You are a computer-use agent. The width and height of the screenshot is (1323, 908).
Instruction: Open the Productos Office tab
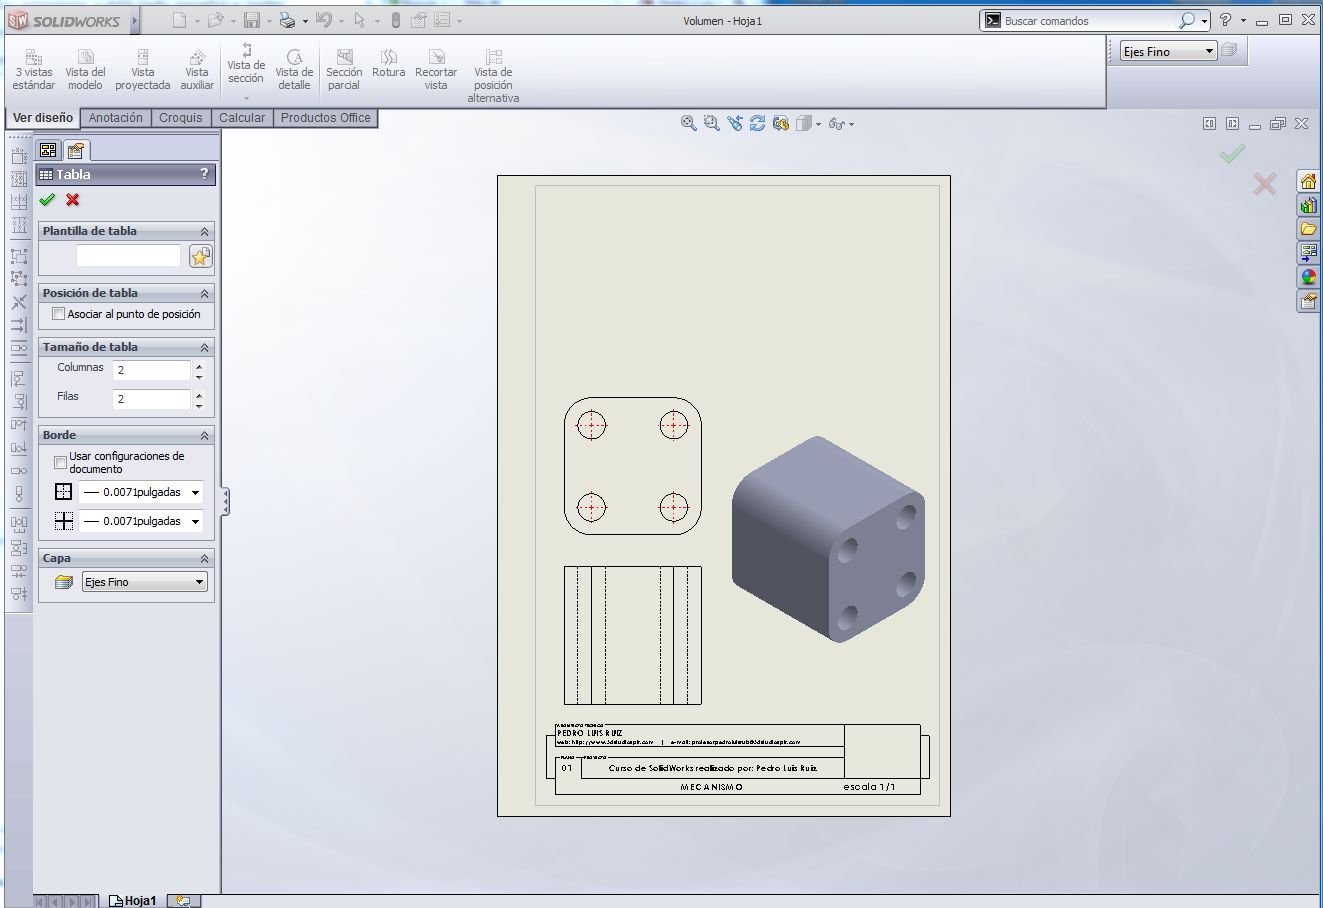click(x=326, y=118)
